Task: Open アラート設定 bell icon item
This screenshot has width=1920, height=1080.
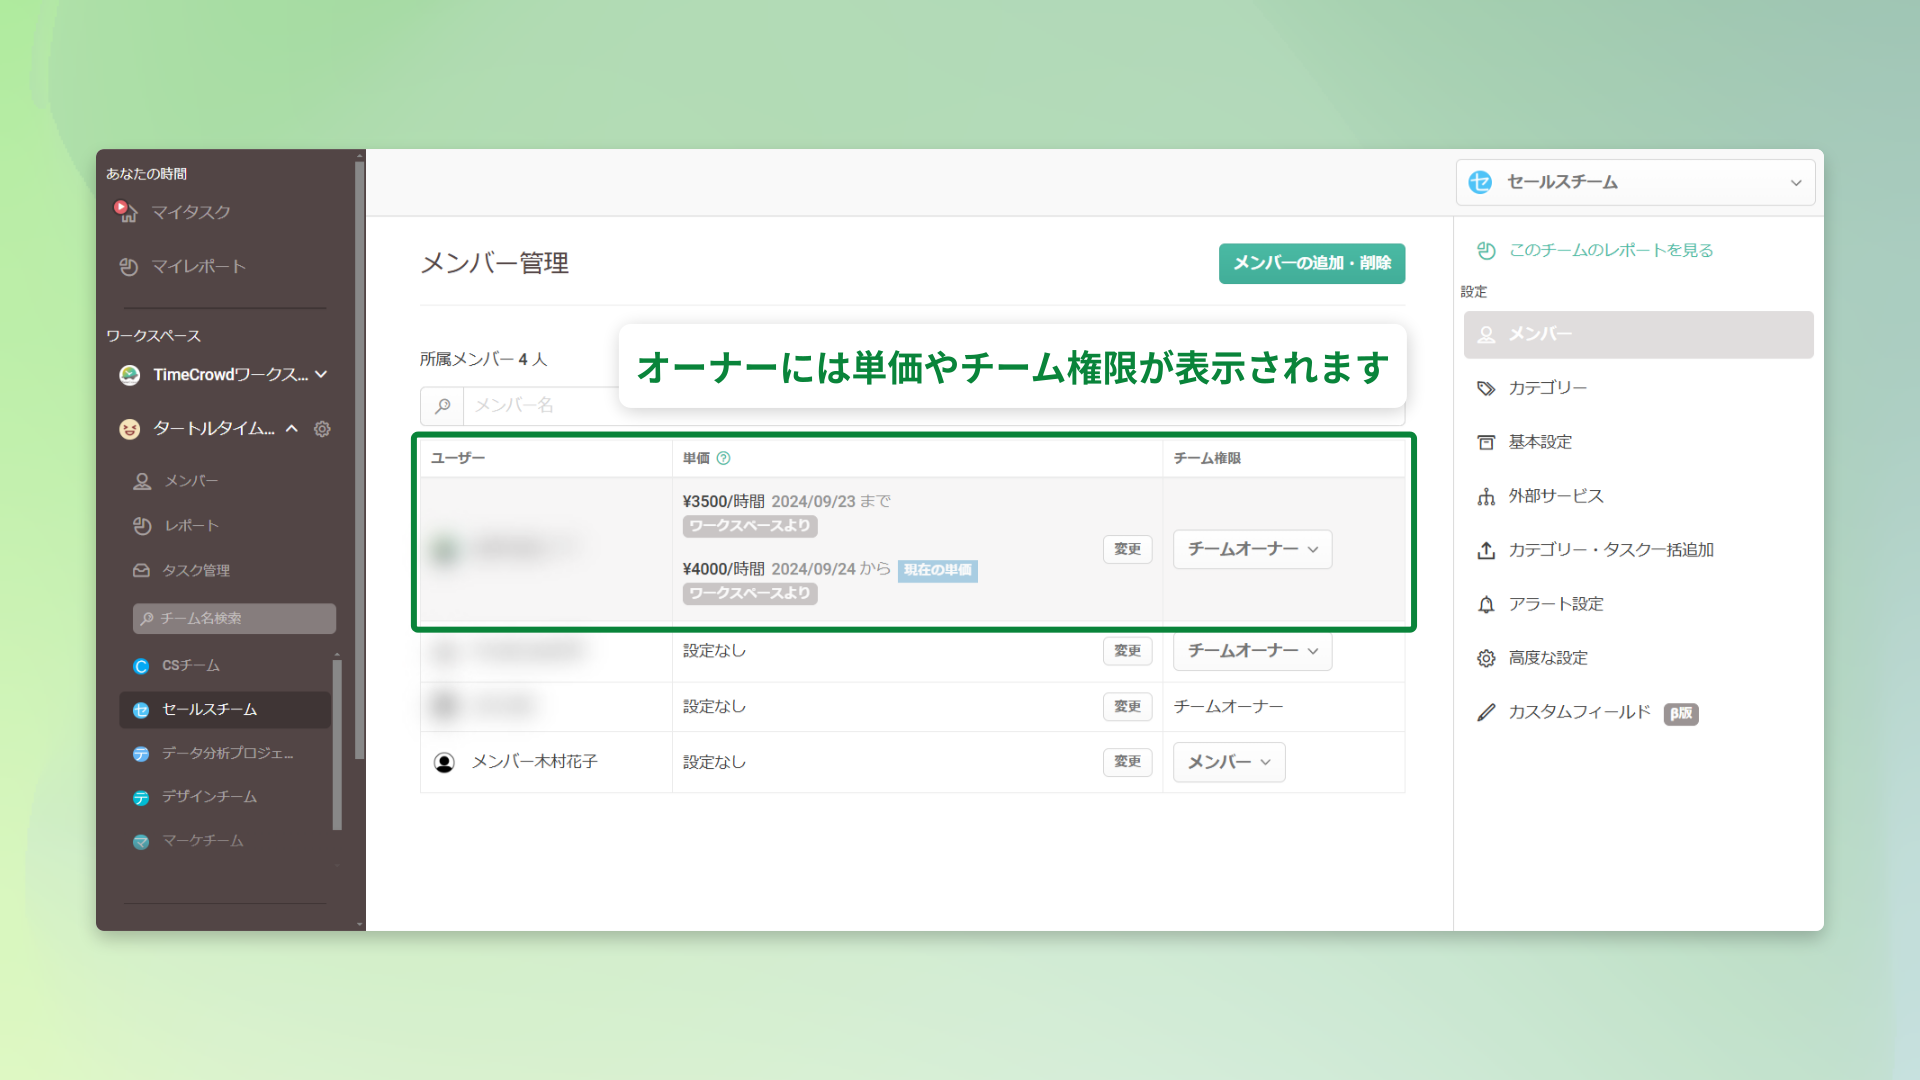Action: coord(1555,604)
